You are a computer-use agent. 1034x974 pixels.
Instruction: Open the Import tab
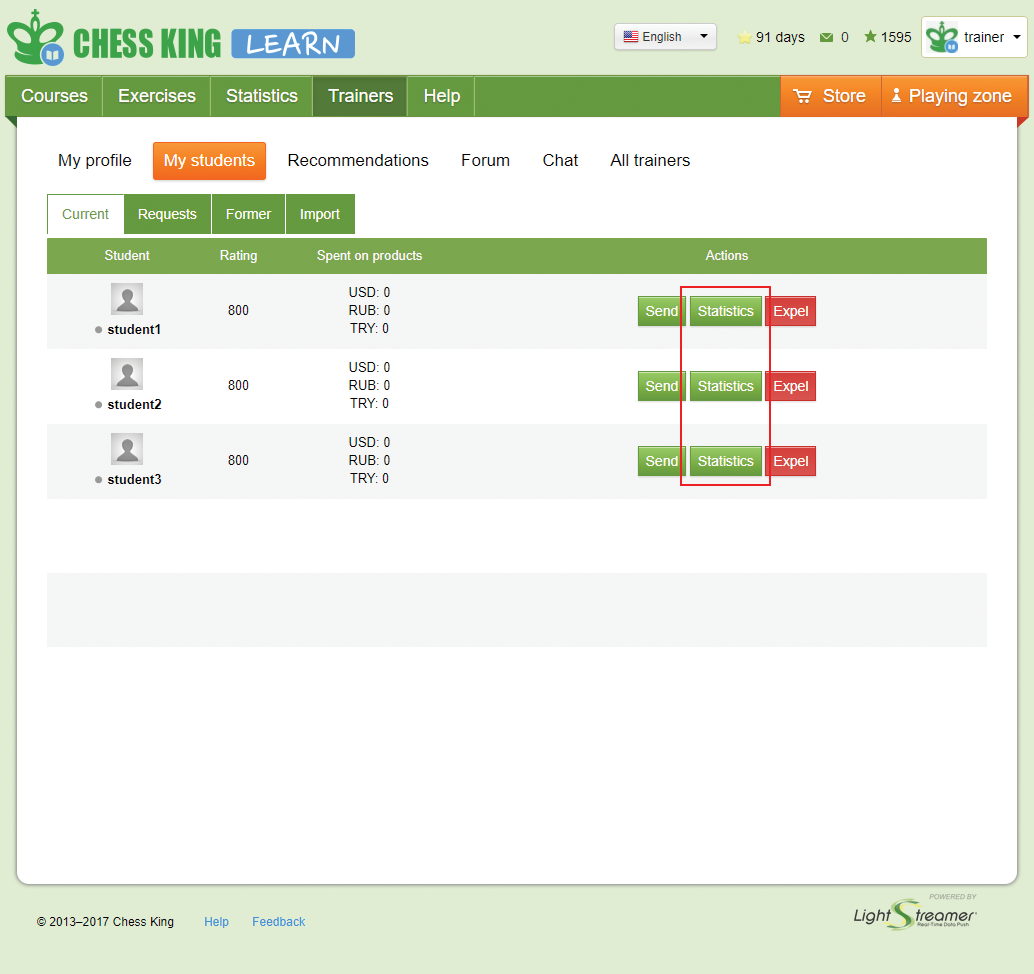(320, 214)
